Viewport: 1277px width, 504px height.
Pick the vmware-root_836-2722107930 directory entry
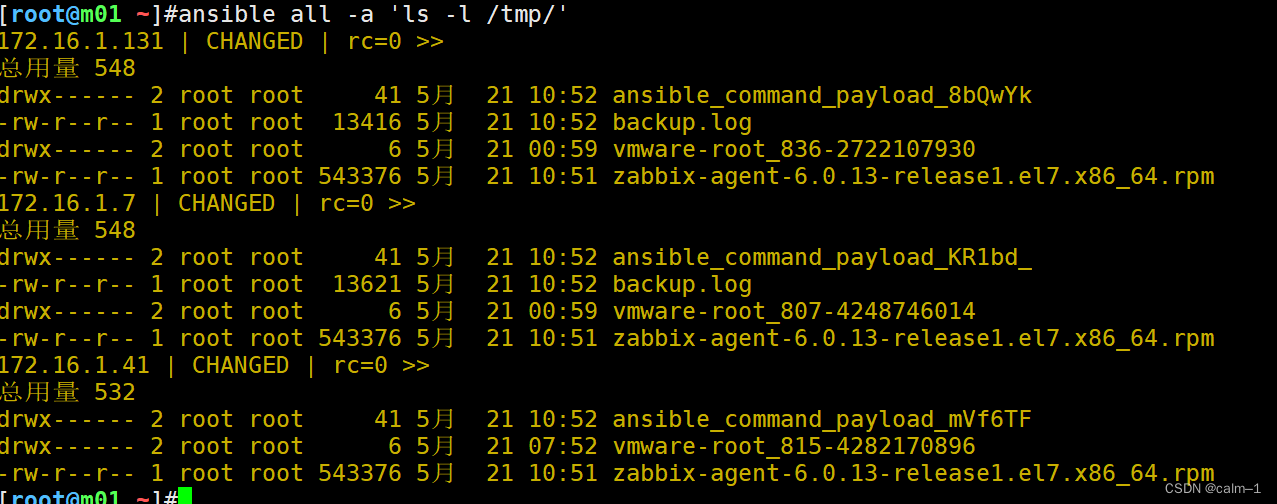pyautogui.click(x=794, y=149)
